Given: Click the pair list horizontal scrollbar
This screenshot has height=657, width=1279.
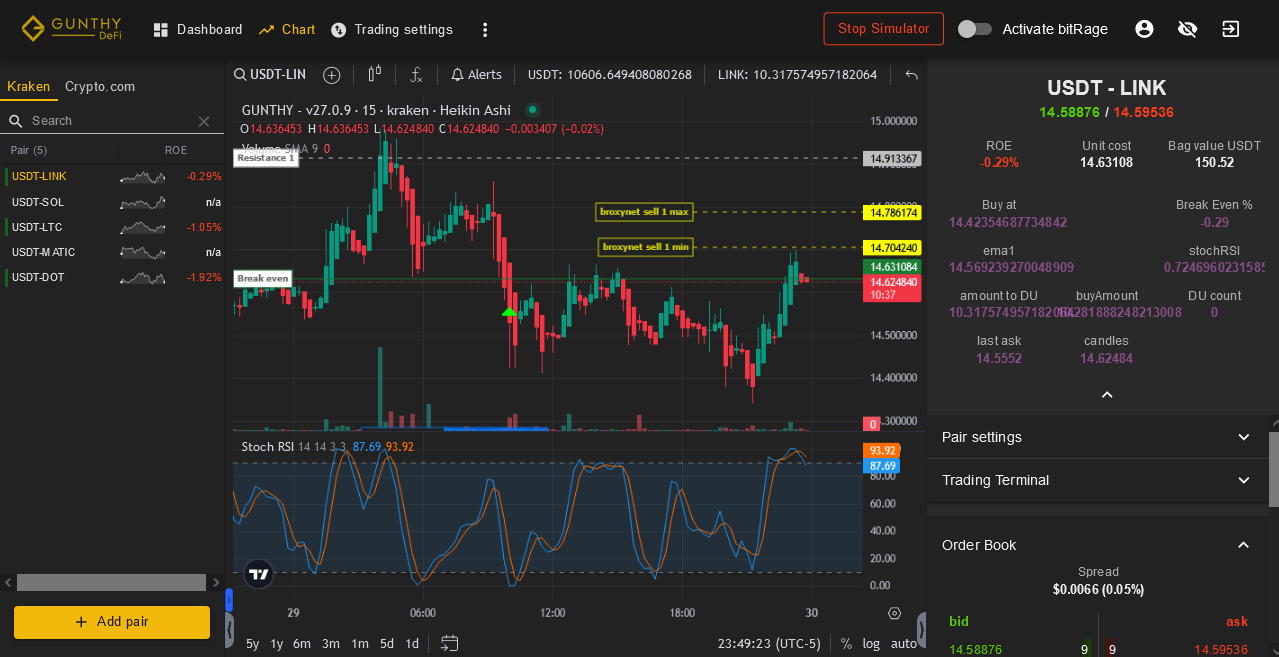Looking at the screenshot, I should click(112, 582).
